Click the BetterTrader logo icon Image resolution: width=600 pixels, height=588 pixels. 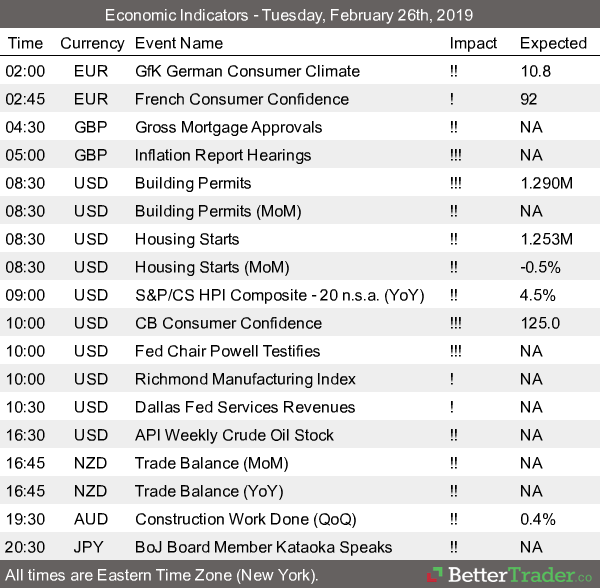tap(436, 575)
